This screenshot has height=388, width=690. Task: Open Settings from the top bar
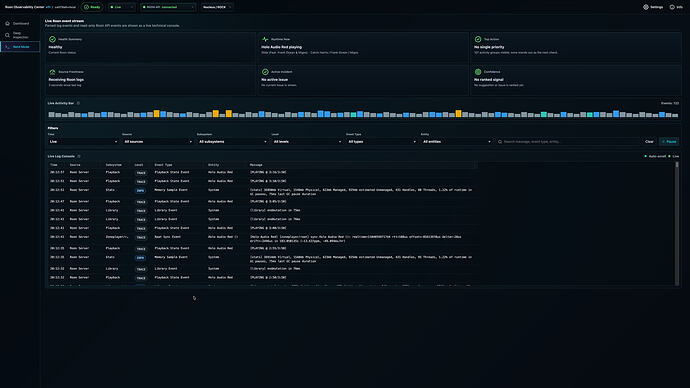coord(653,7)
